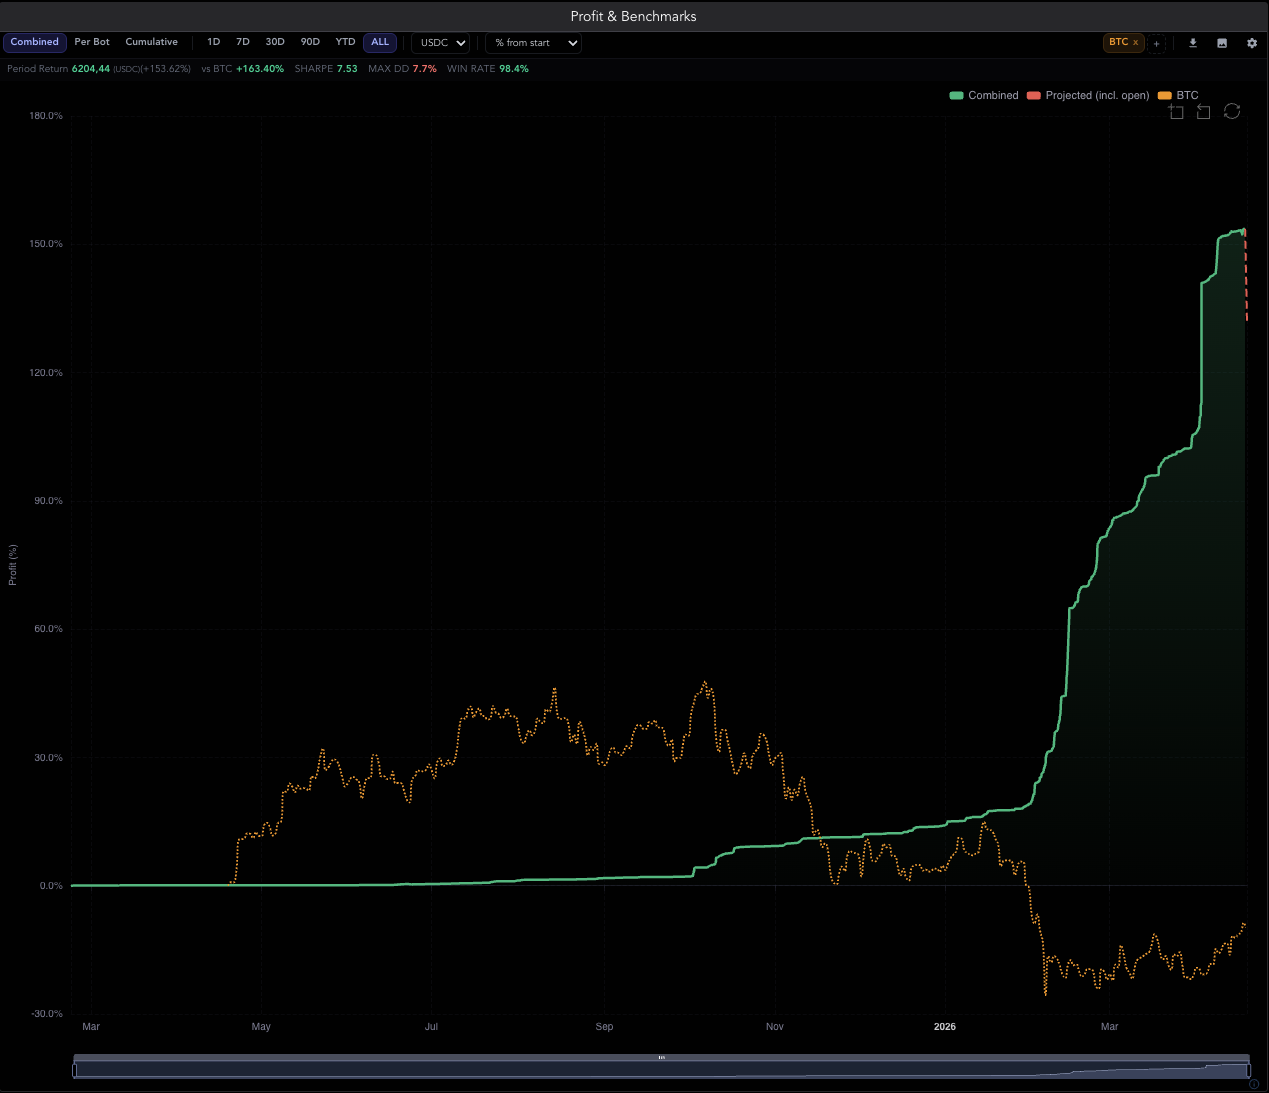Open the USDC currency dropdown

pyautogui.click(x=441, y=43)
